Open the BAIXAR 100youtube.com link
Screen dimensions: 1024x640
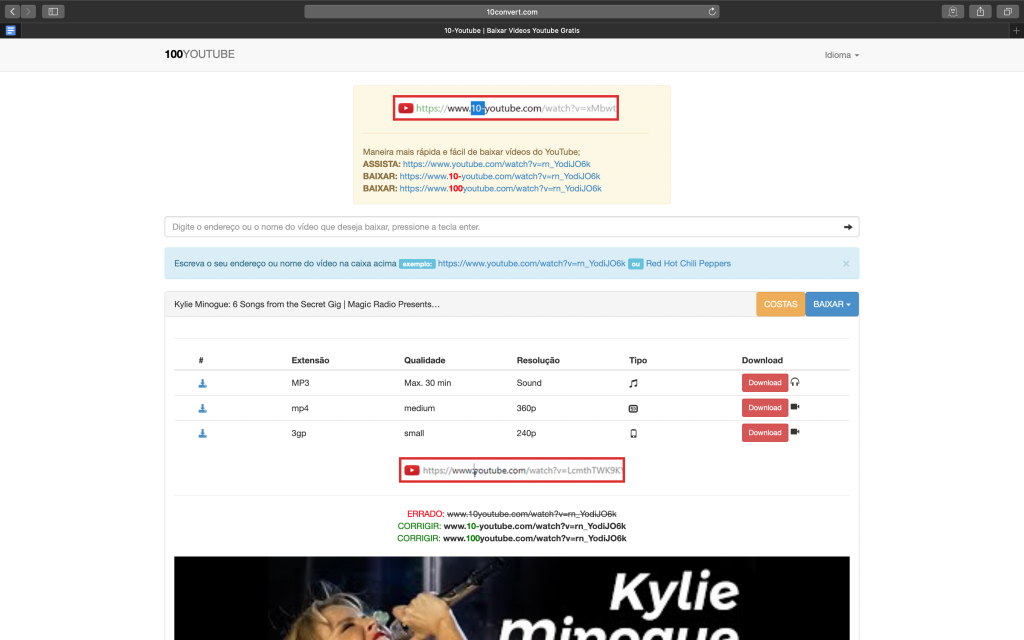pyautogui.click(x=500, y=189)
